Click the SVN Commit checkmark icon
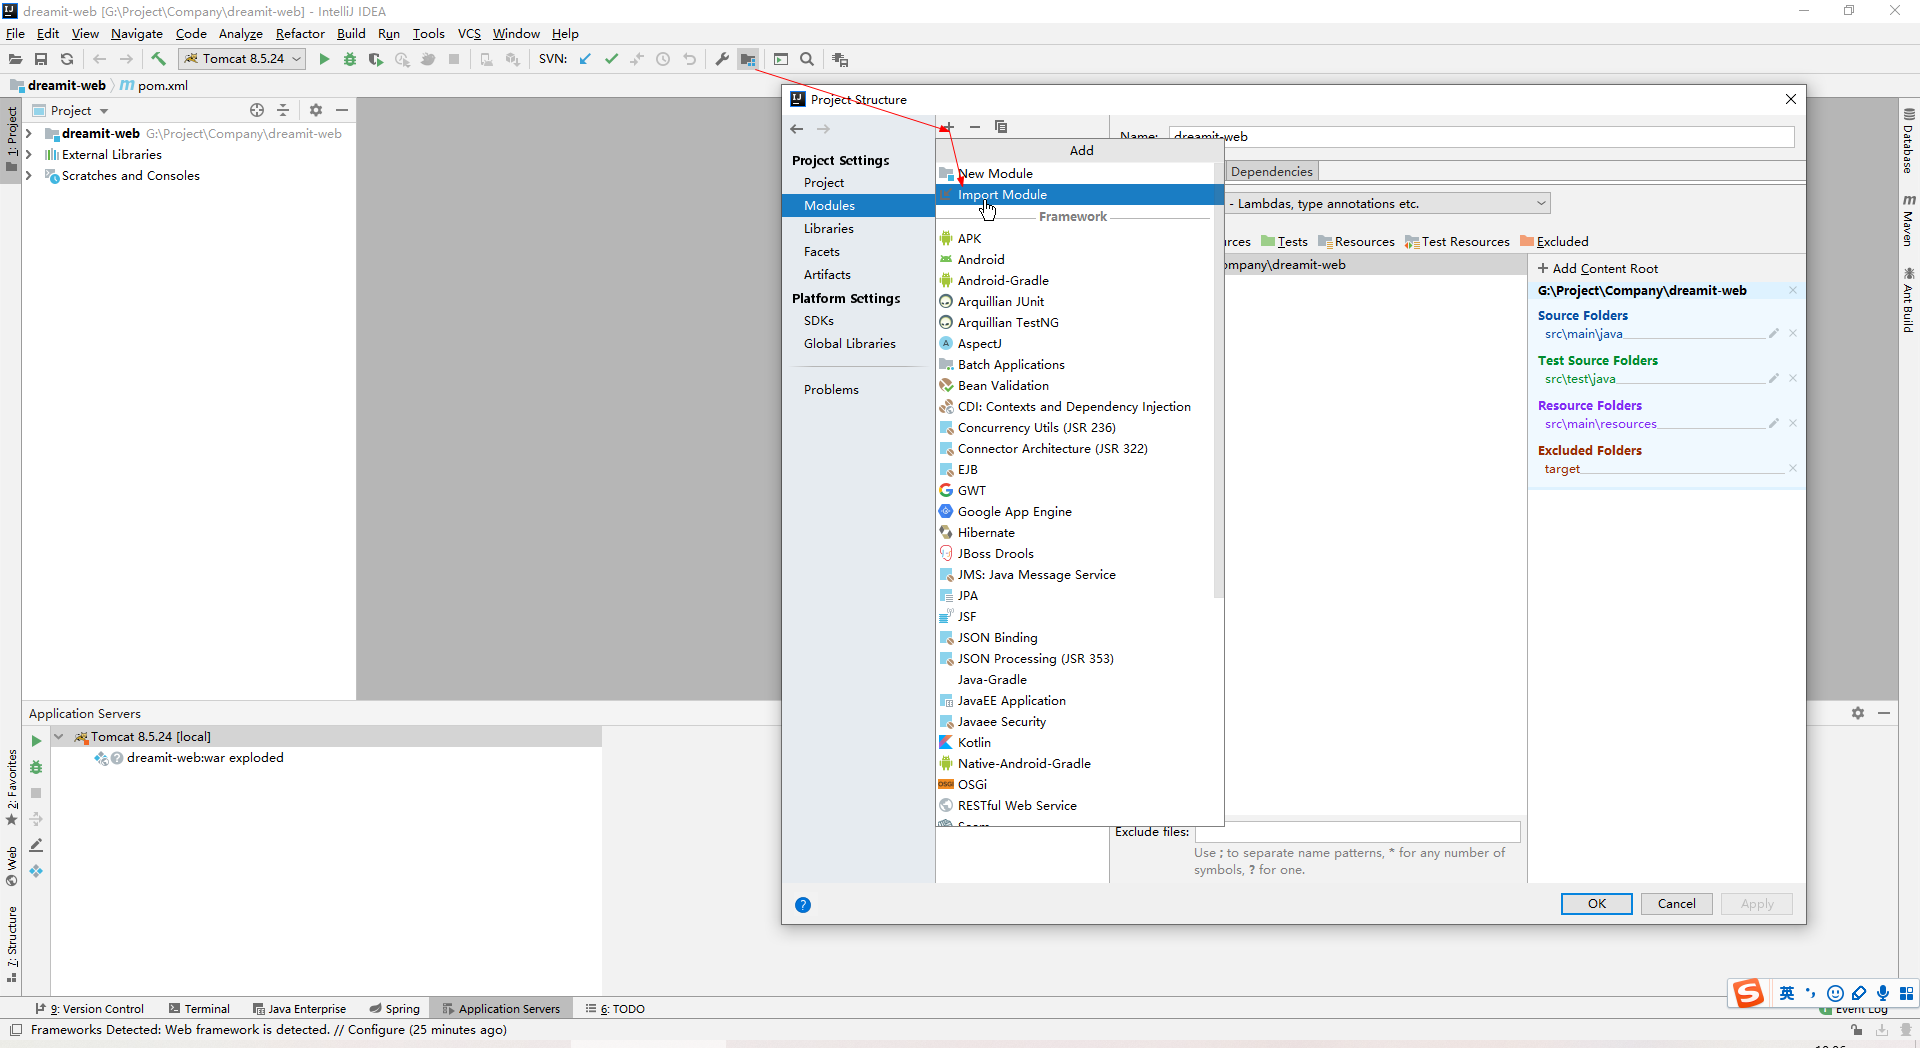The height and width of the screenshot is (1048, 1920). (x=611, y=60)
